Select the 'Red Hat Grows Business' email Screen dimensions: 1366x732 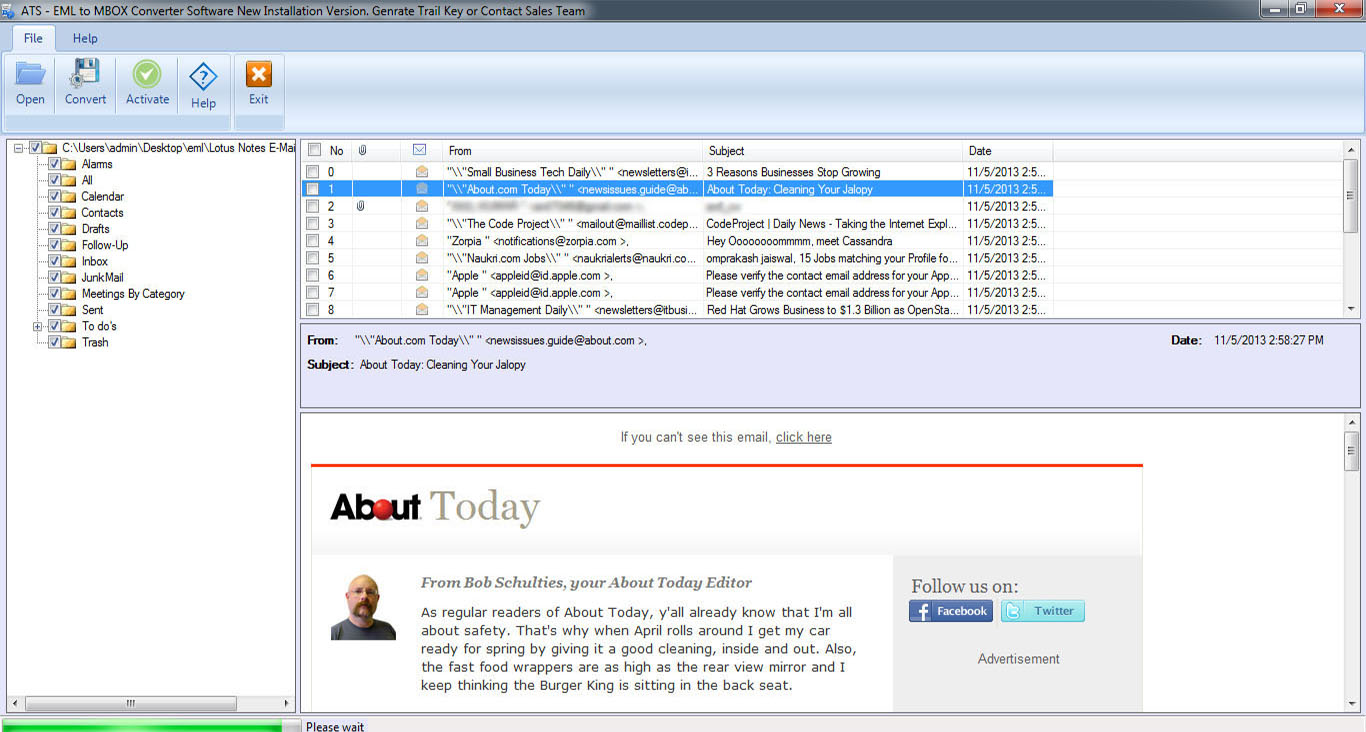(x=677, y=309)
